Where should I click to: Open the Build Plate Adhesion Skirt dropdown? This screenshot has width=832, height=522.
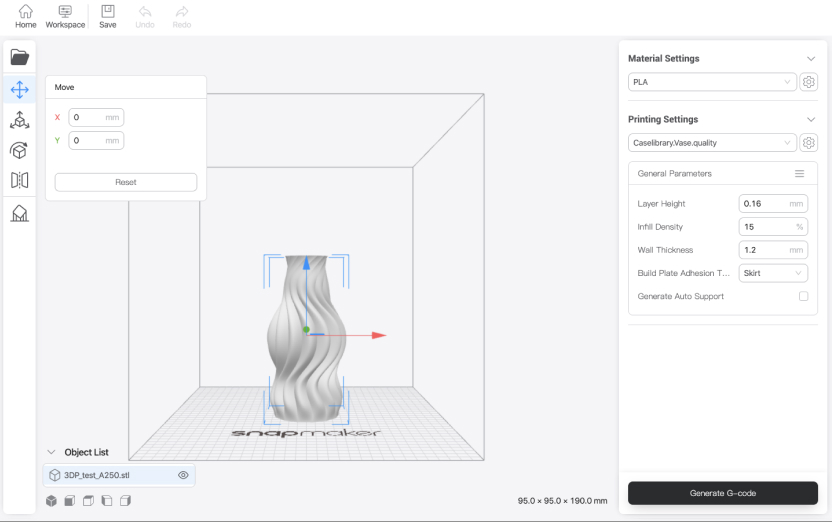click(x=773, y=273)
